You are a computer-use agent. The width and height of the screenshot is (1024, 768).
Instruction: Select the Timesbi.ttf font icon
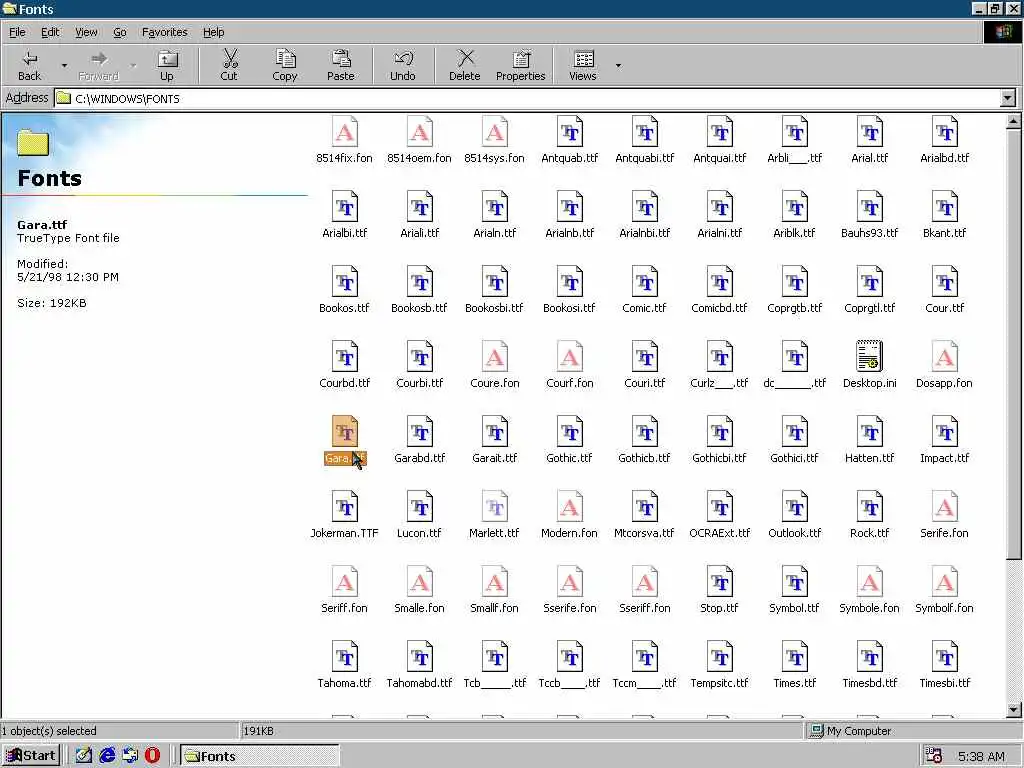coord(945,665)
